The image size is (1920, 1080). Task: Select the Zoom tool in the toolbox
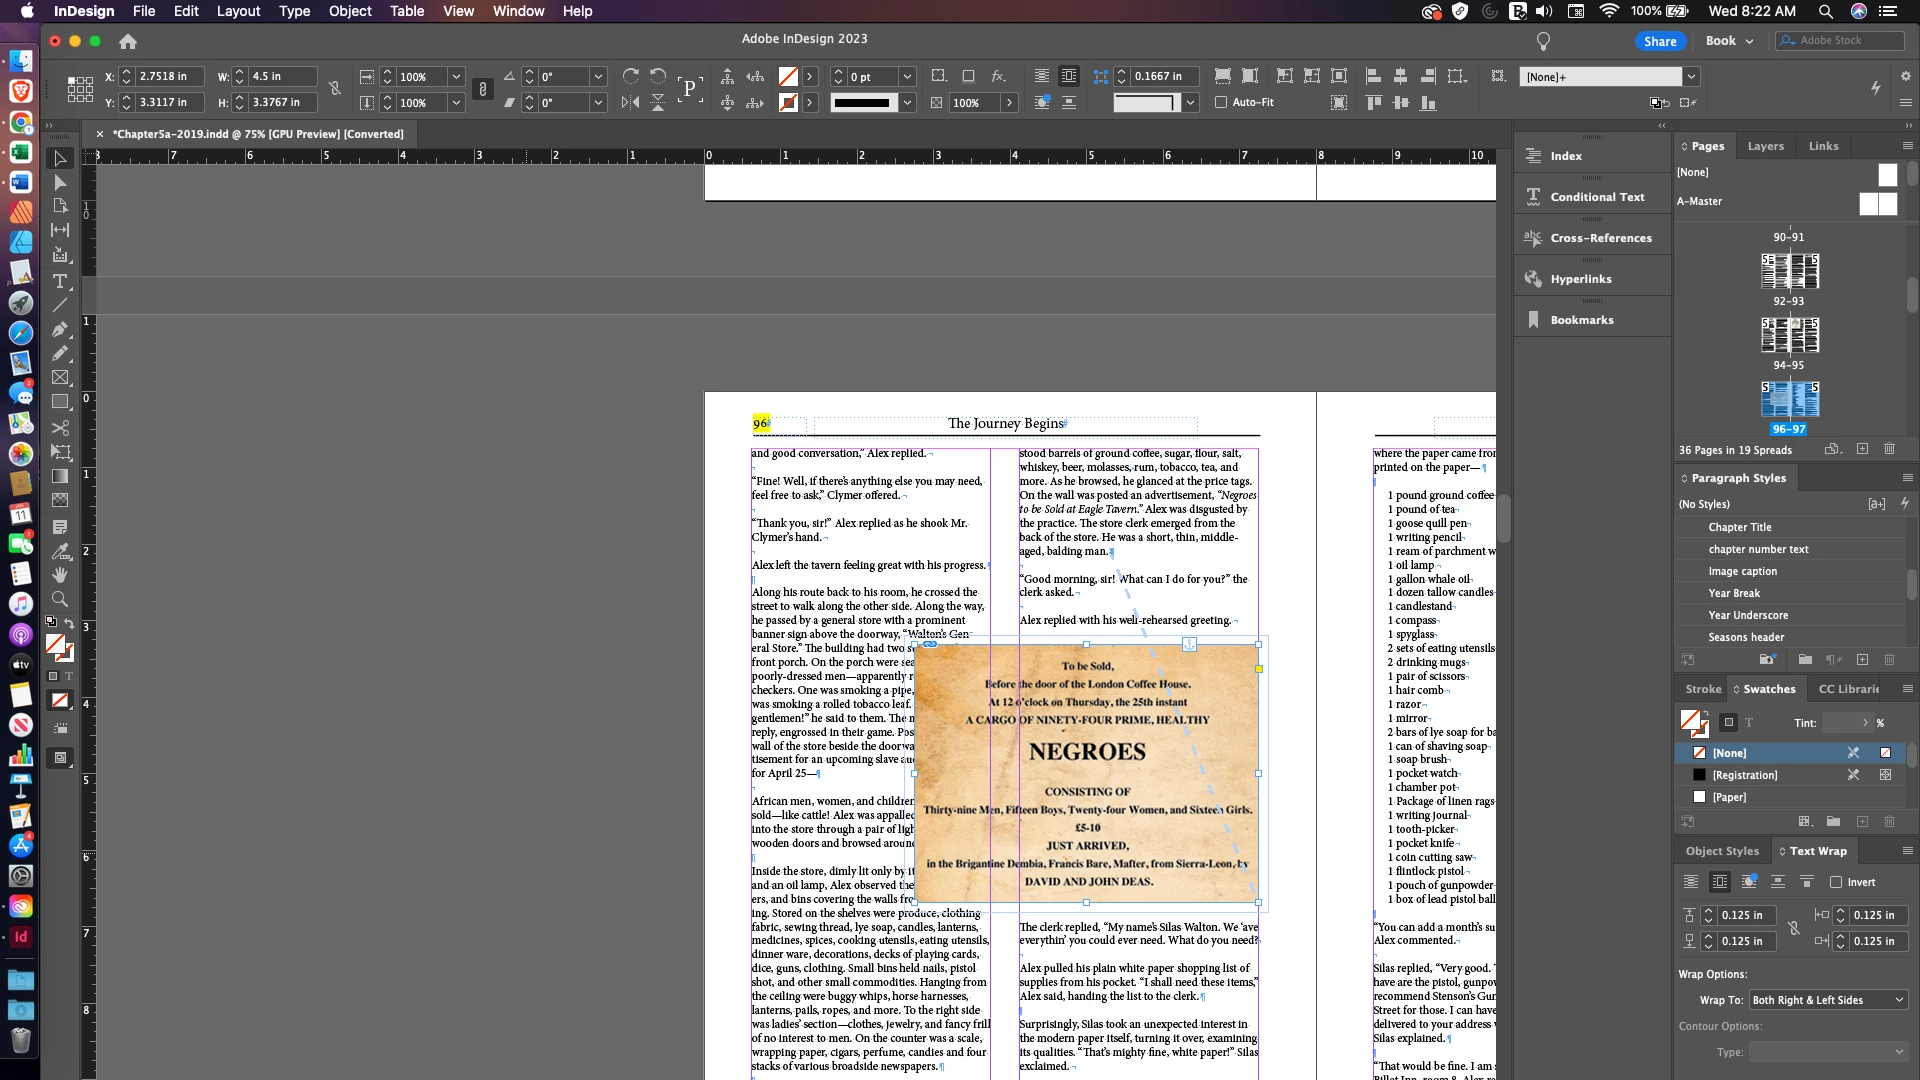(60, 599)
